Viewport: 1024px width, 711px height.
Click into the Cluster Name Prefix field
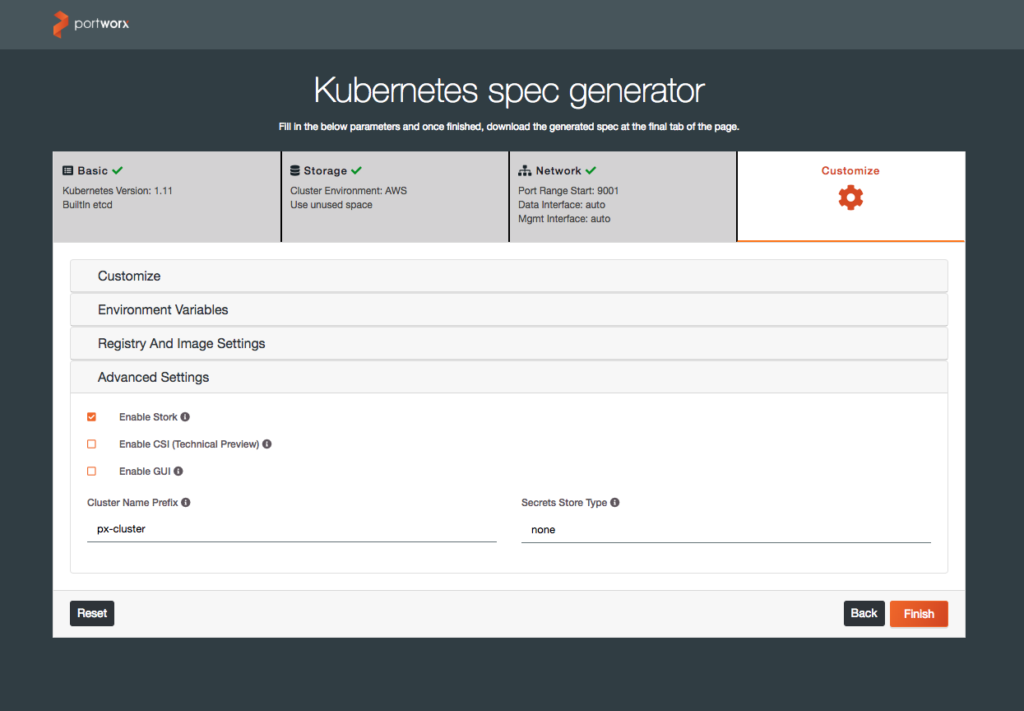(x=291, y=529)
